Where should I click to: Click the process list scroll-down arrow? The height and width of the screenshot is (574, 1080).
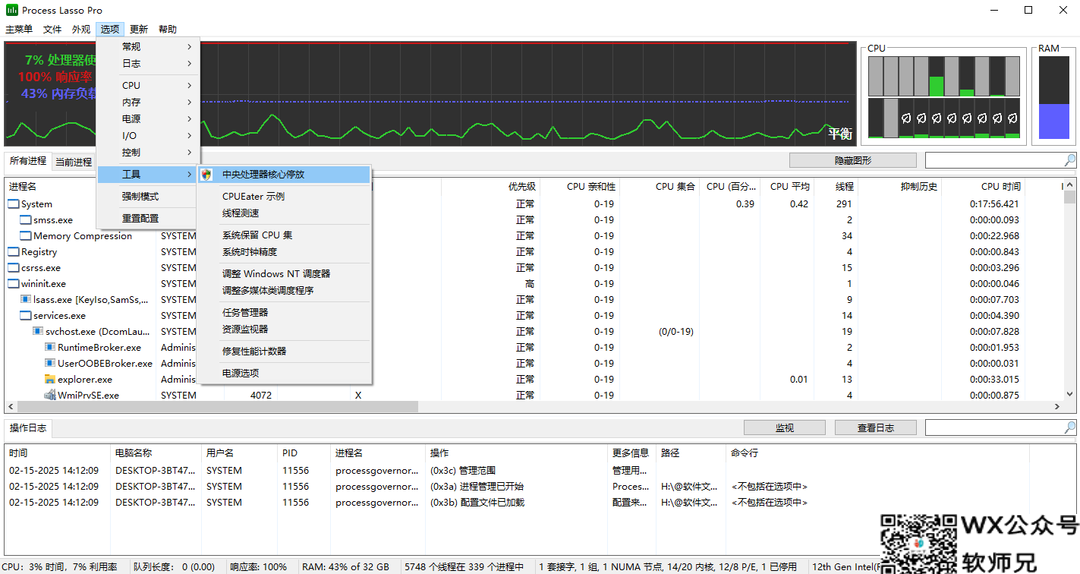pos(1069,394)
